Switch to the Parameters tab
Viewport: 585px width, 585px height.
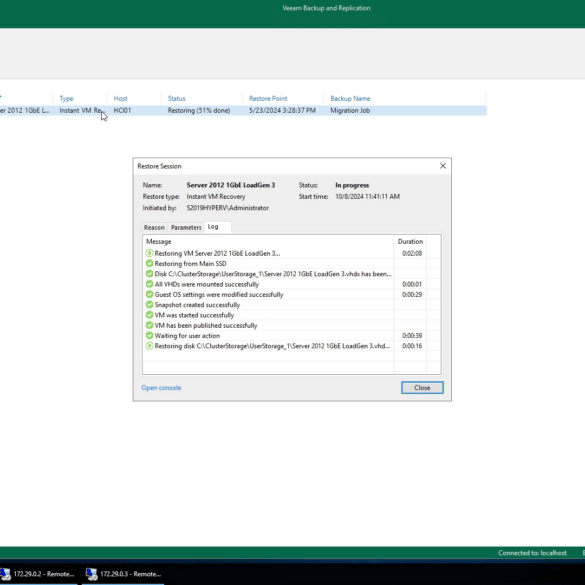186,227
